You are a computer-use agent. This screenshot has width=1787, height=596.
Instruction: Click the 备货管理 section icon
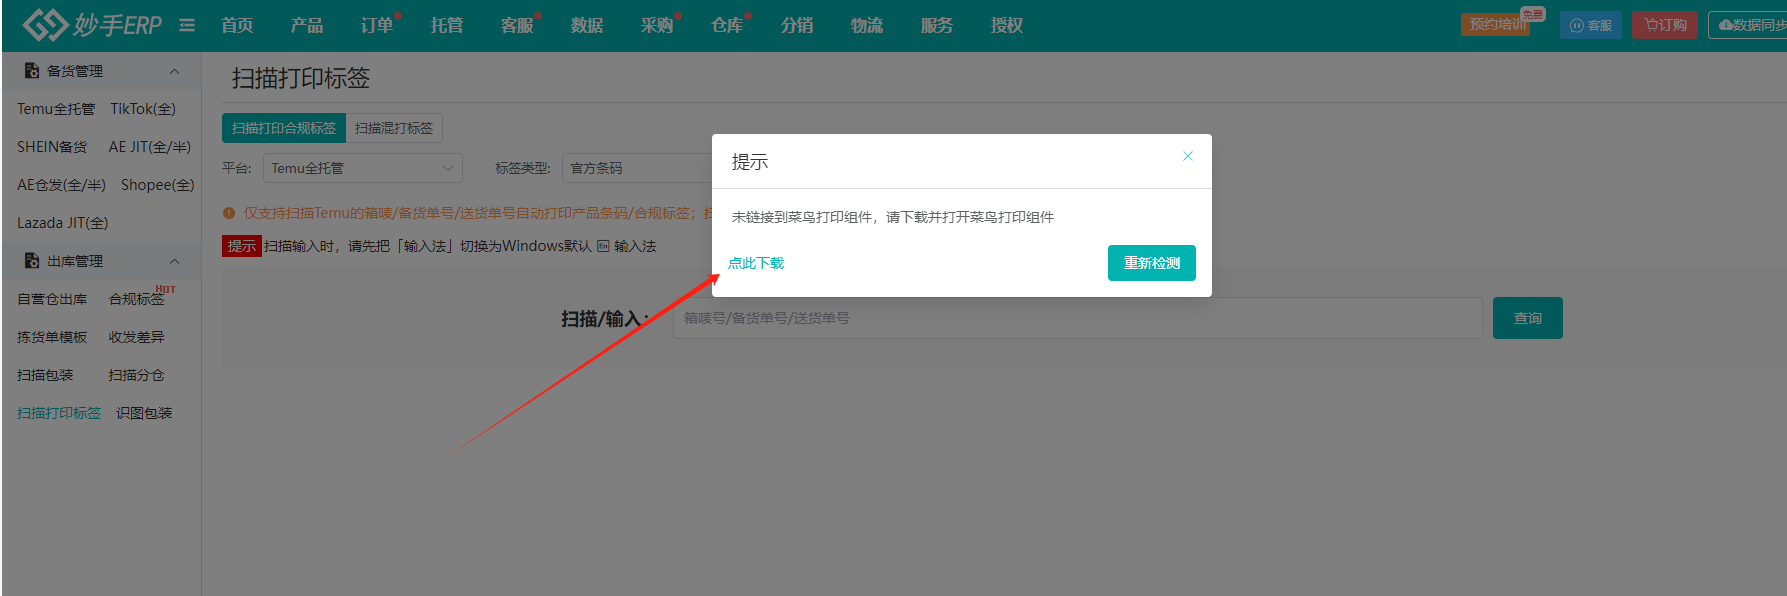32,71
